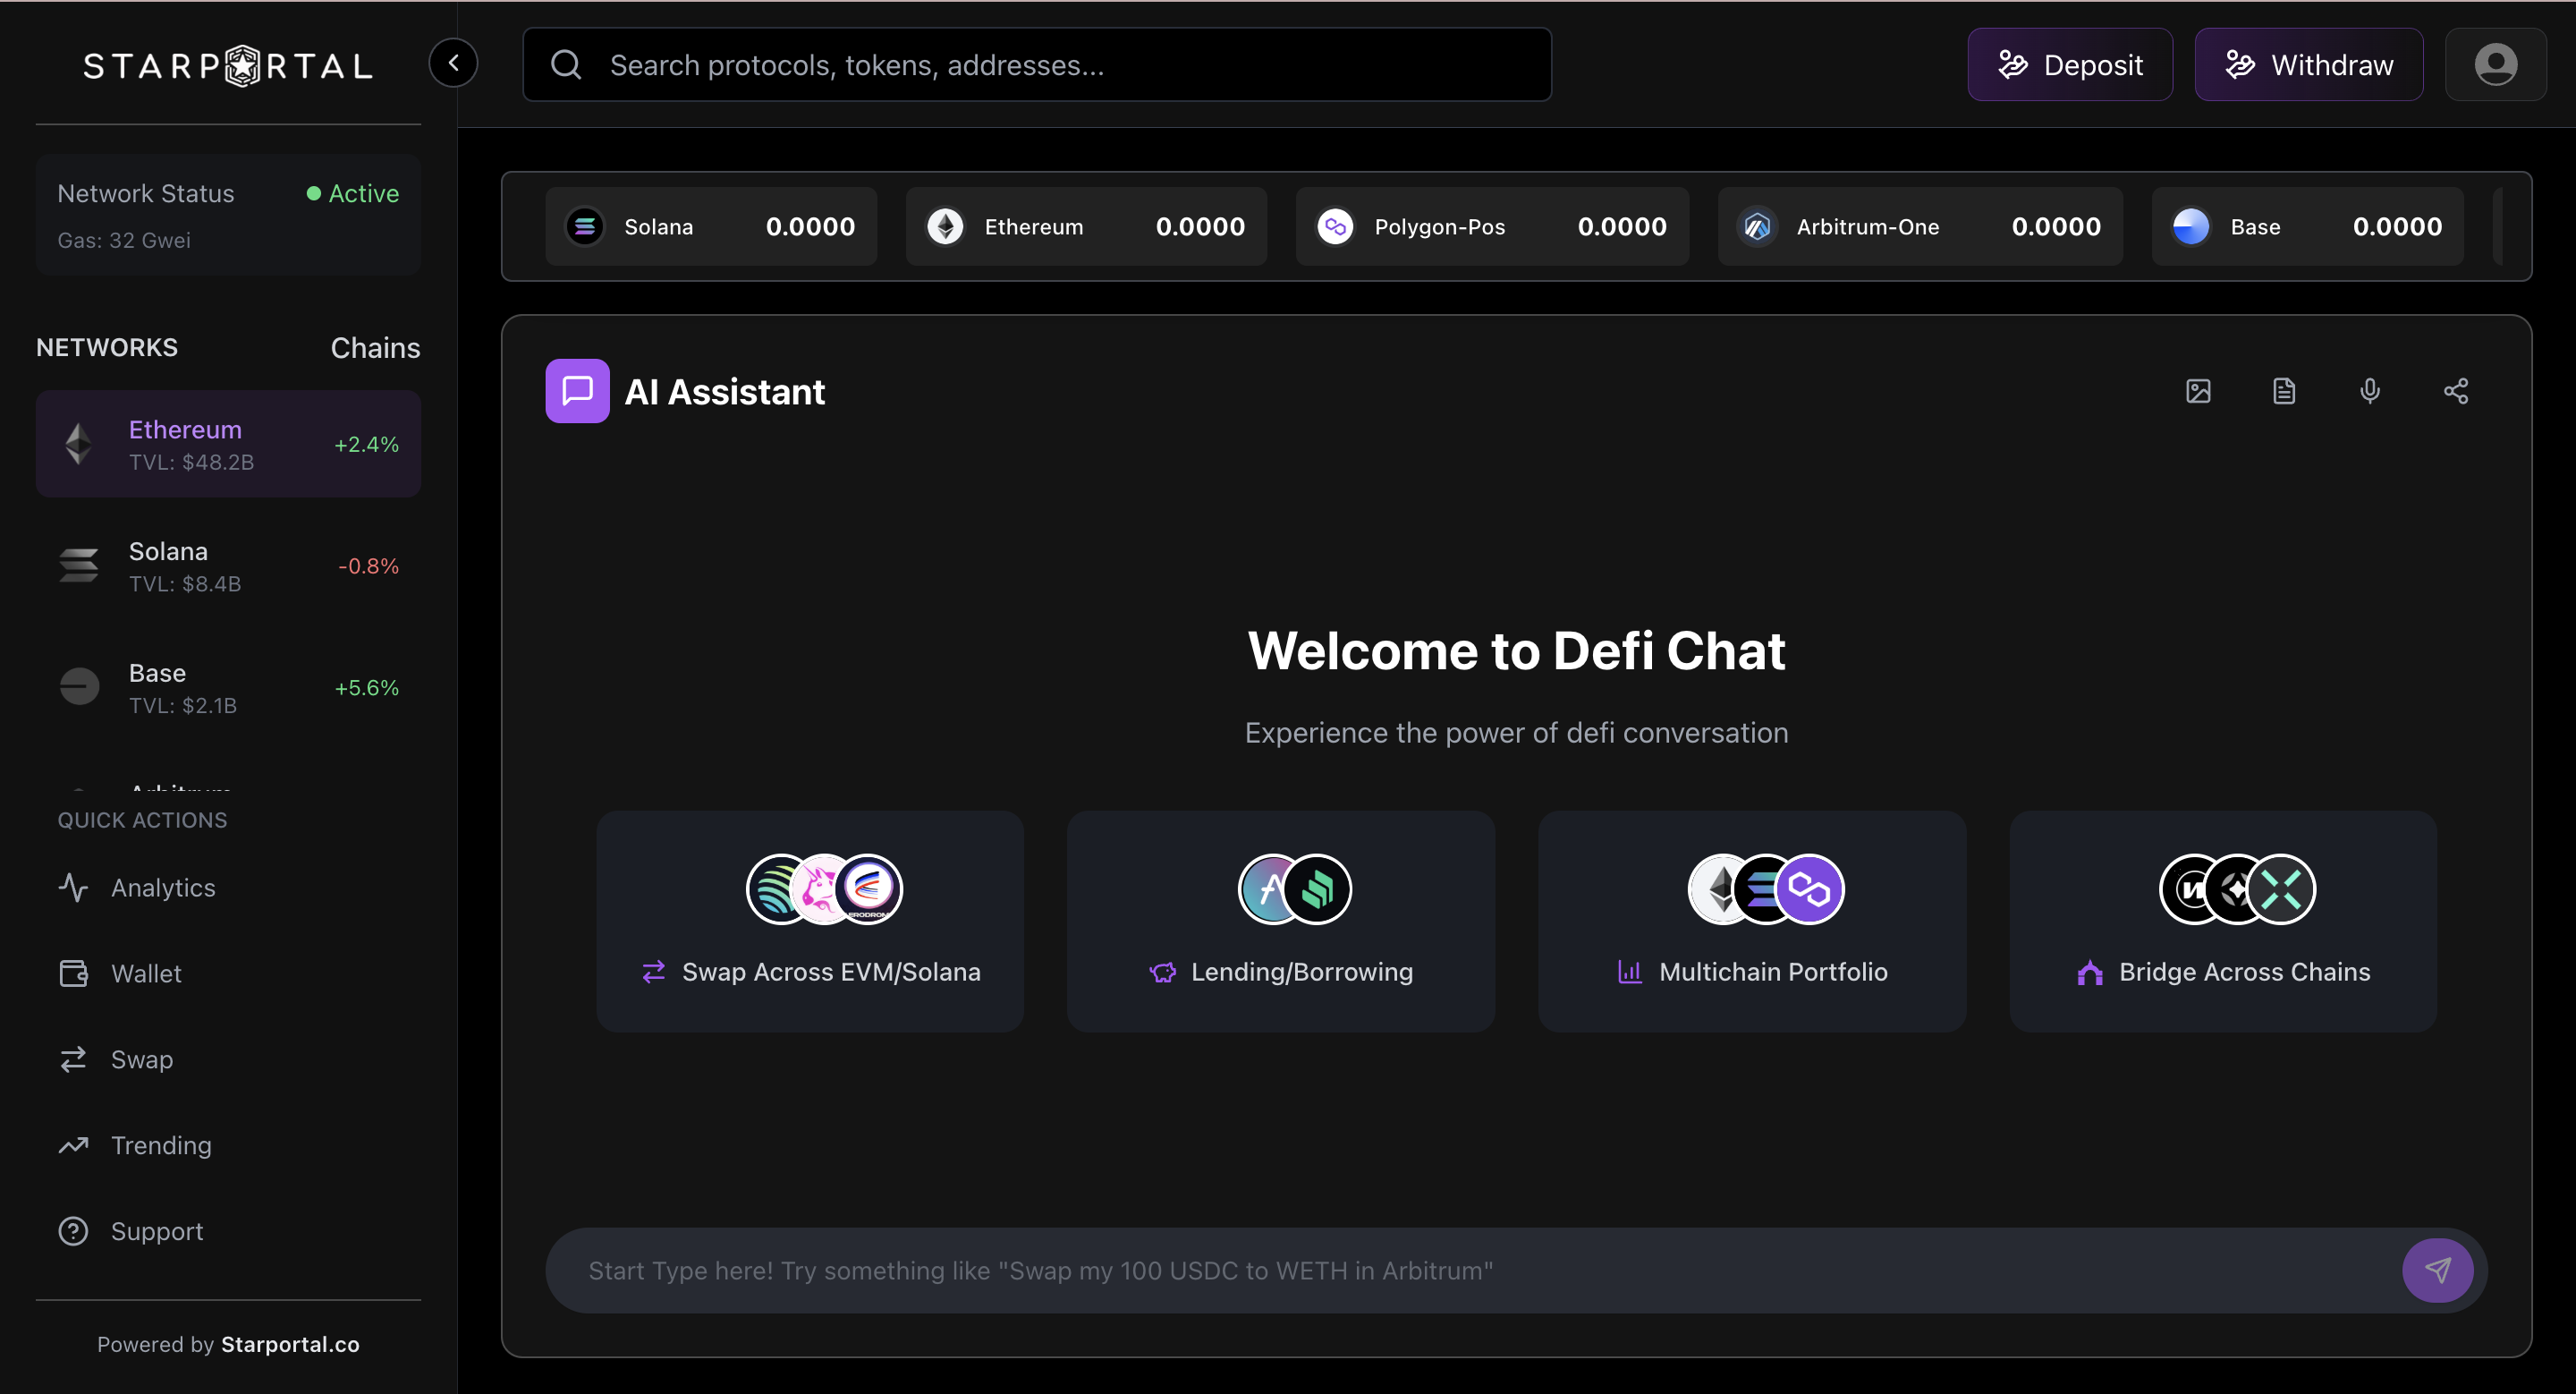The image size is (2576, 1394).
Task: Choose the Bridge Across Chains card
Action: tap(2223, 921)
